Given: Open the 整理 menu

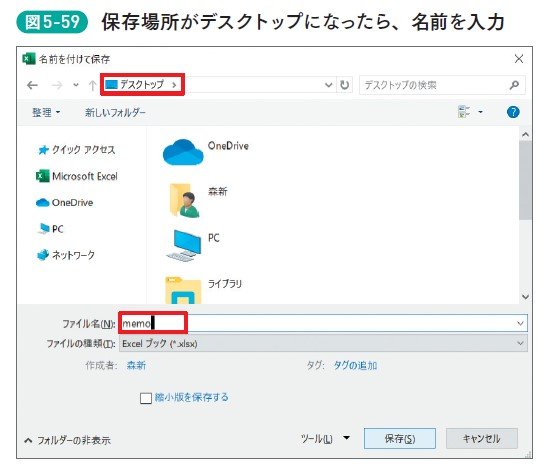Looking at the screenshot, I should pos(46,112).
